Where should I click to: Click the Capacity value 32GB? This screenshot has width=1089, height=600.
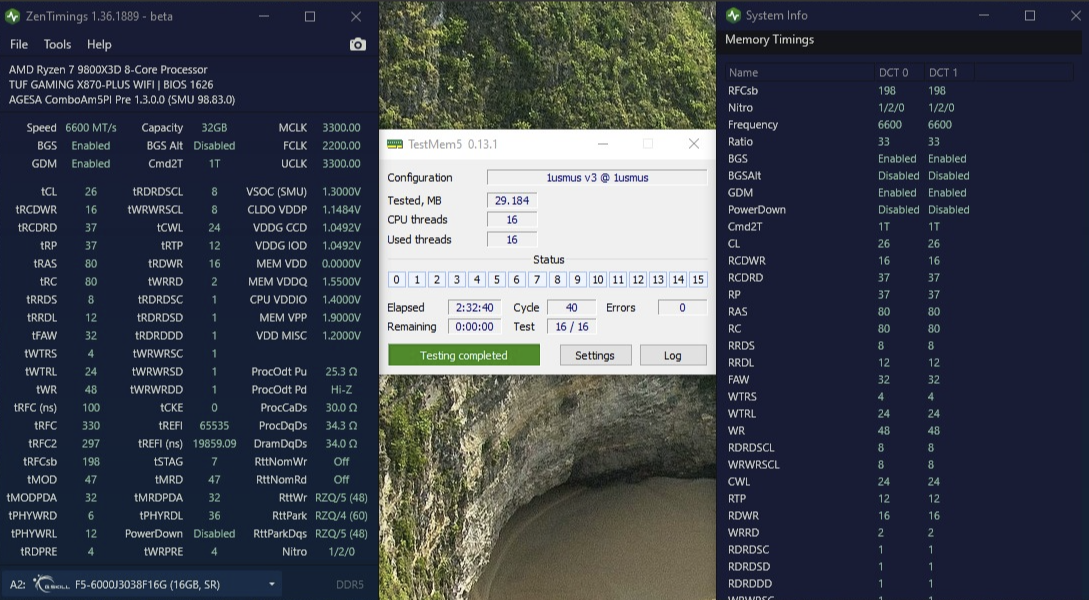214,128
